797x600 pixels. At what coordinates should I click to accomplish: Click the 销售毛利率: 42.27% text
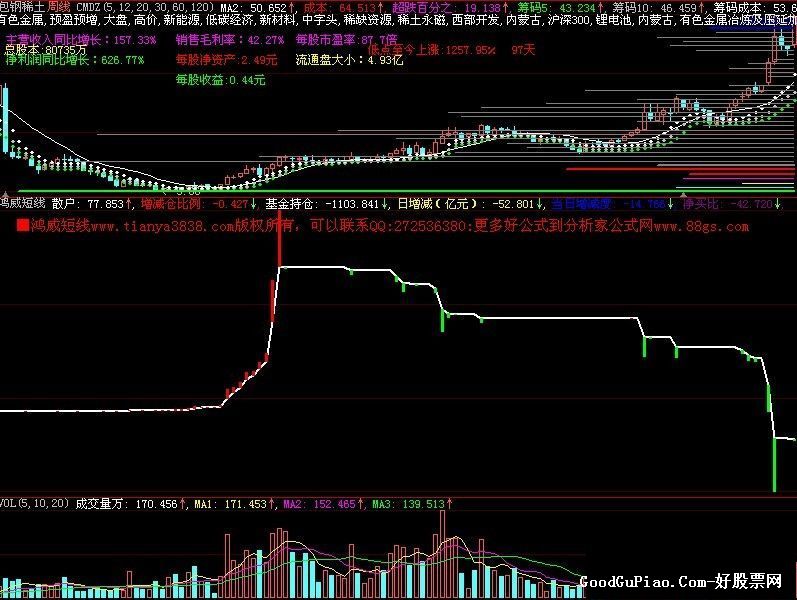tap(230, 40)
